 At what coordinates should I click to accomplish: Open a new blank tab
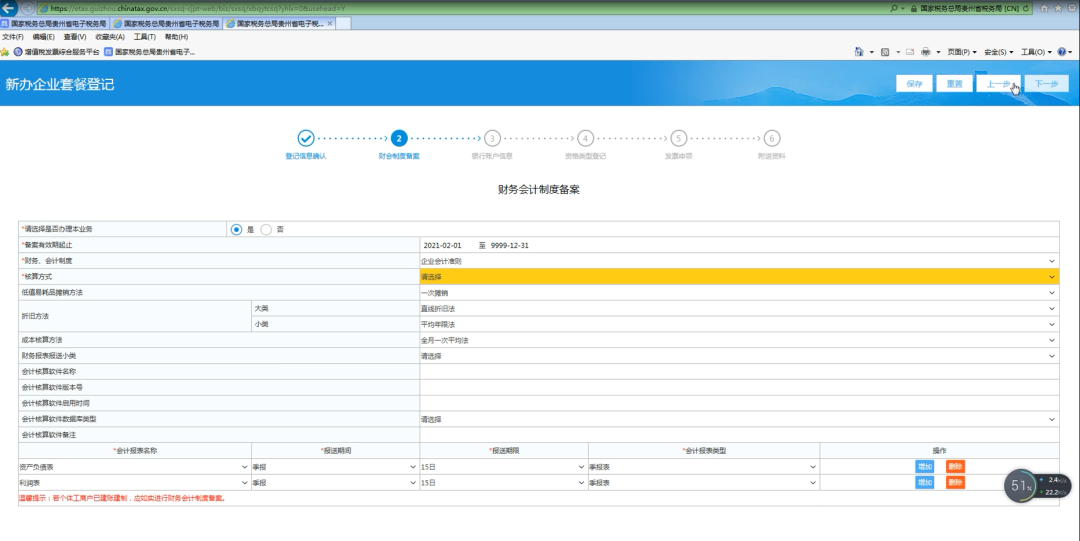point(343,23)
